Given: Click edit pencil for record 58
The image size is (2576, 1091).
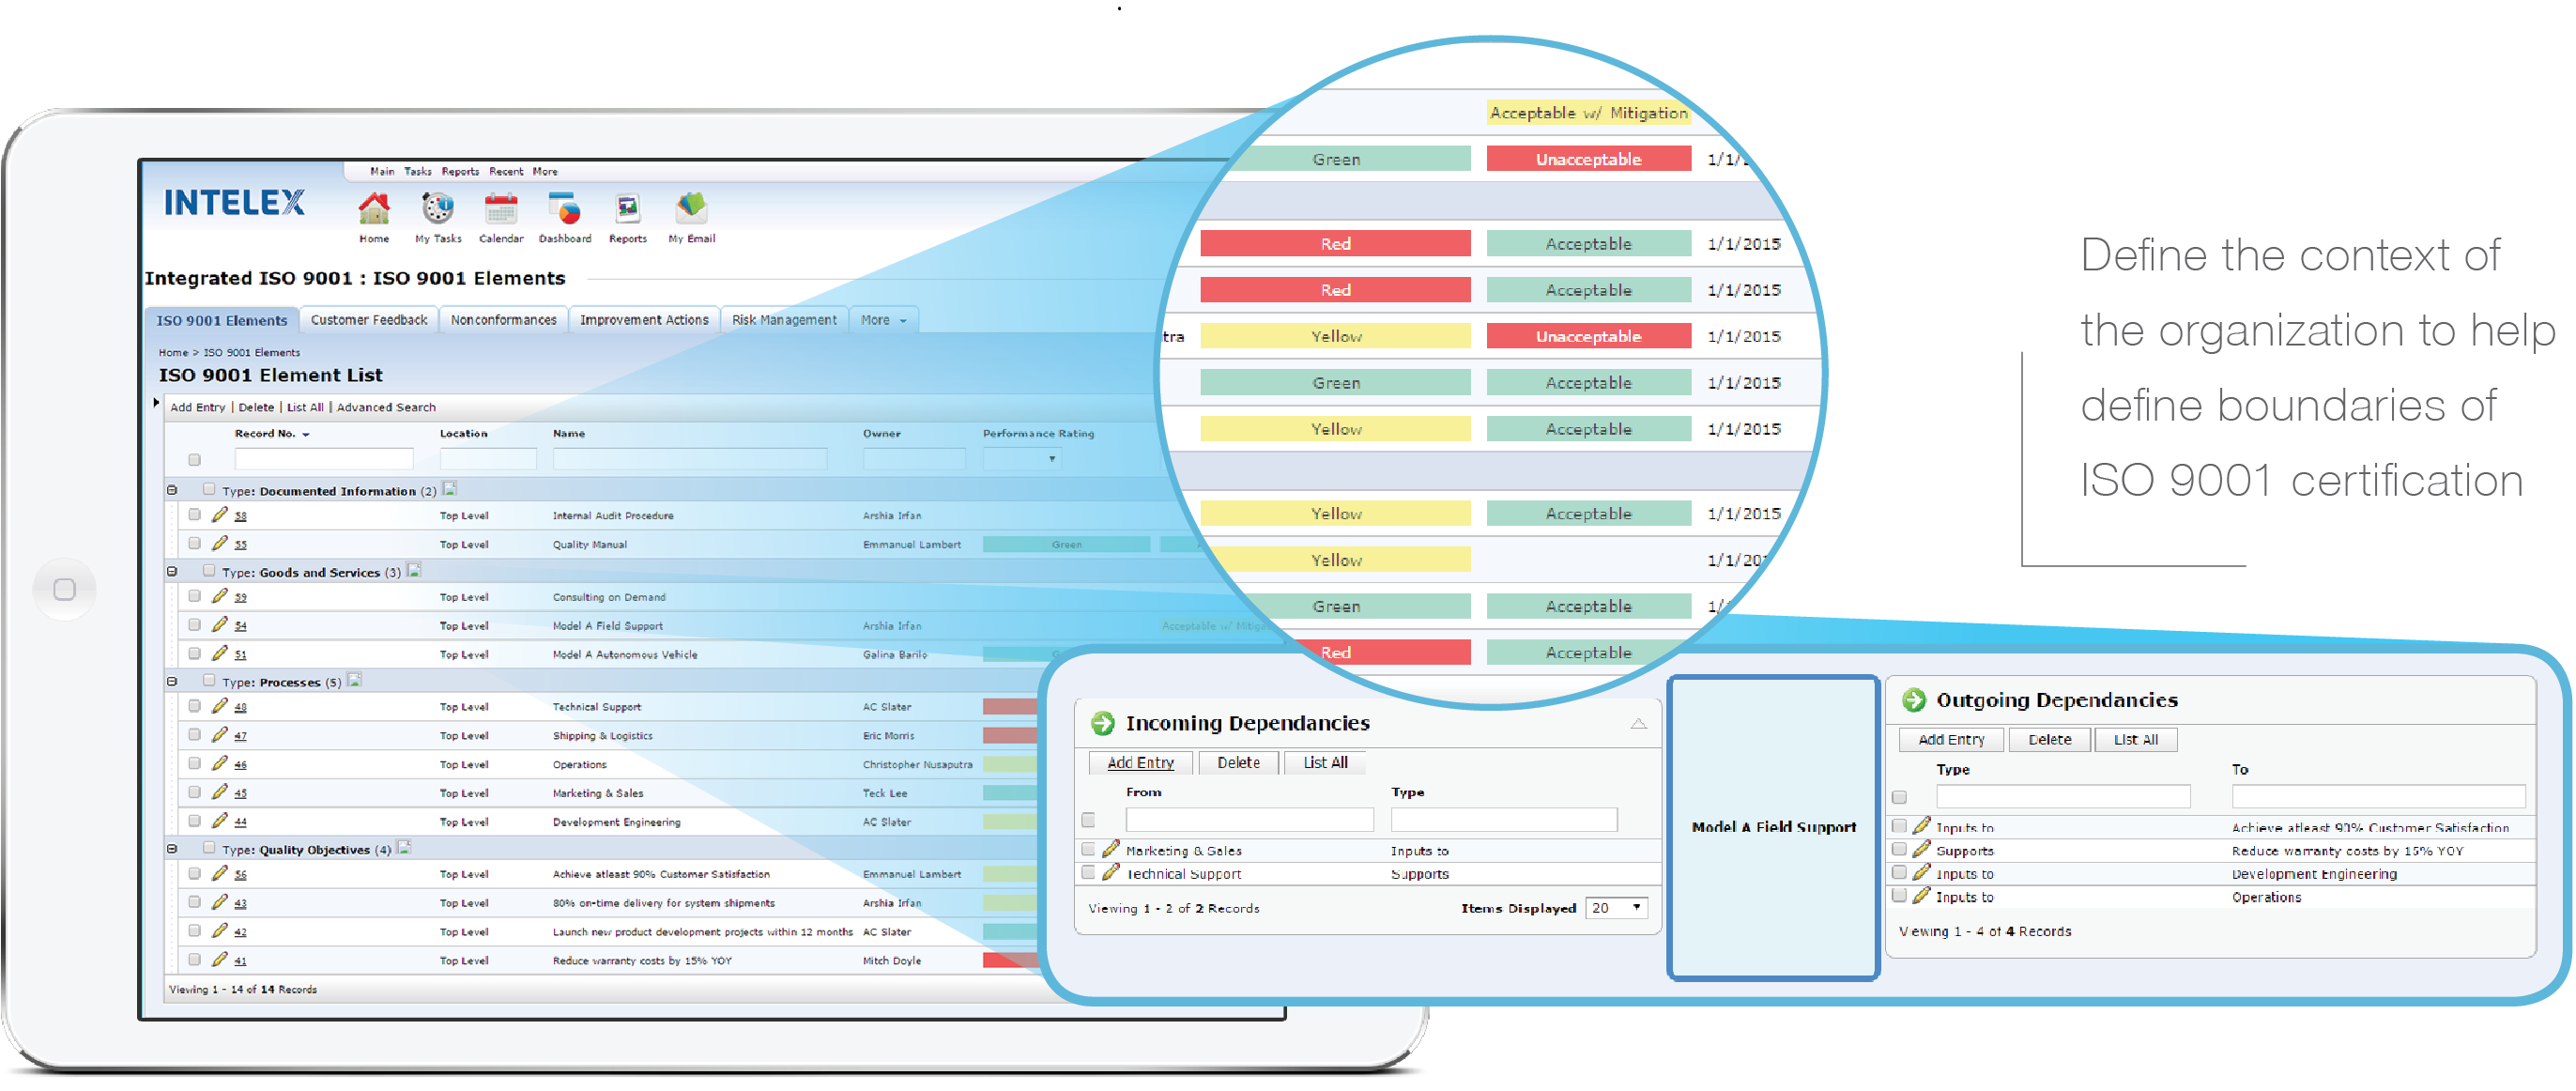Looking at the screenshot, I should coord(220,515).
